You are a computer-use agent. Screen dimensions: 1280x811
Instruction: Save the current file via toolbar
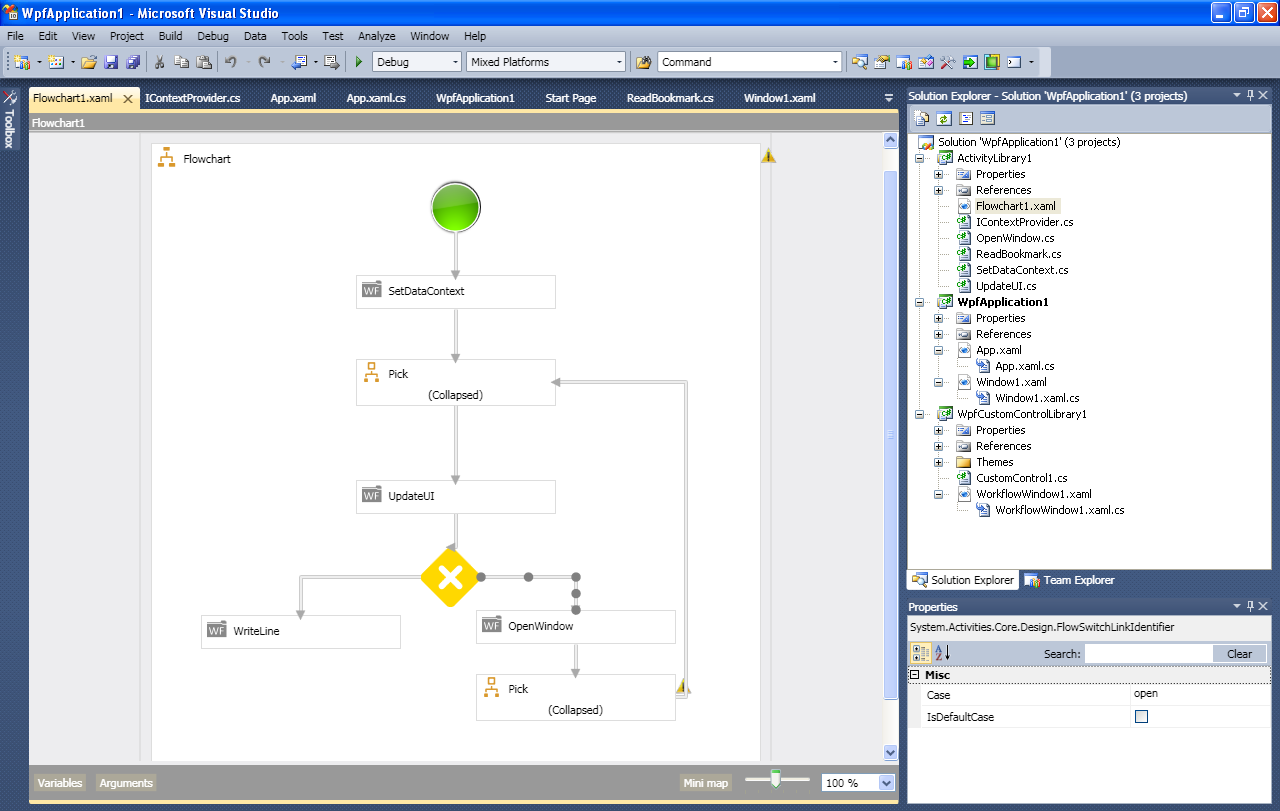111,62
